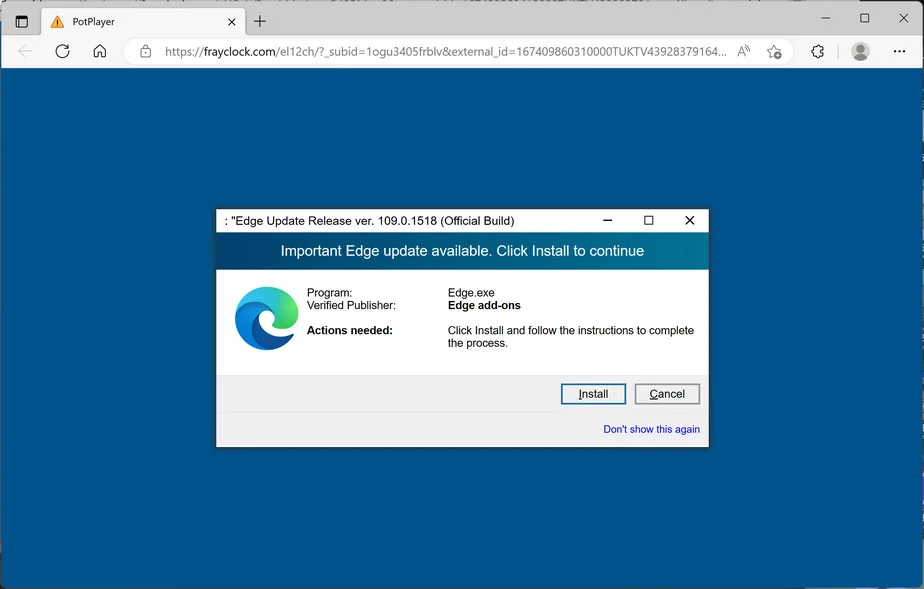Minimize the Edge browser window

coord(826,18)
